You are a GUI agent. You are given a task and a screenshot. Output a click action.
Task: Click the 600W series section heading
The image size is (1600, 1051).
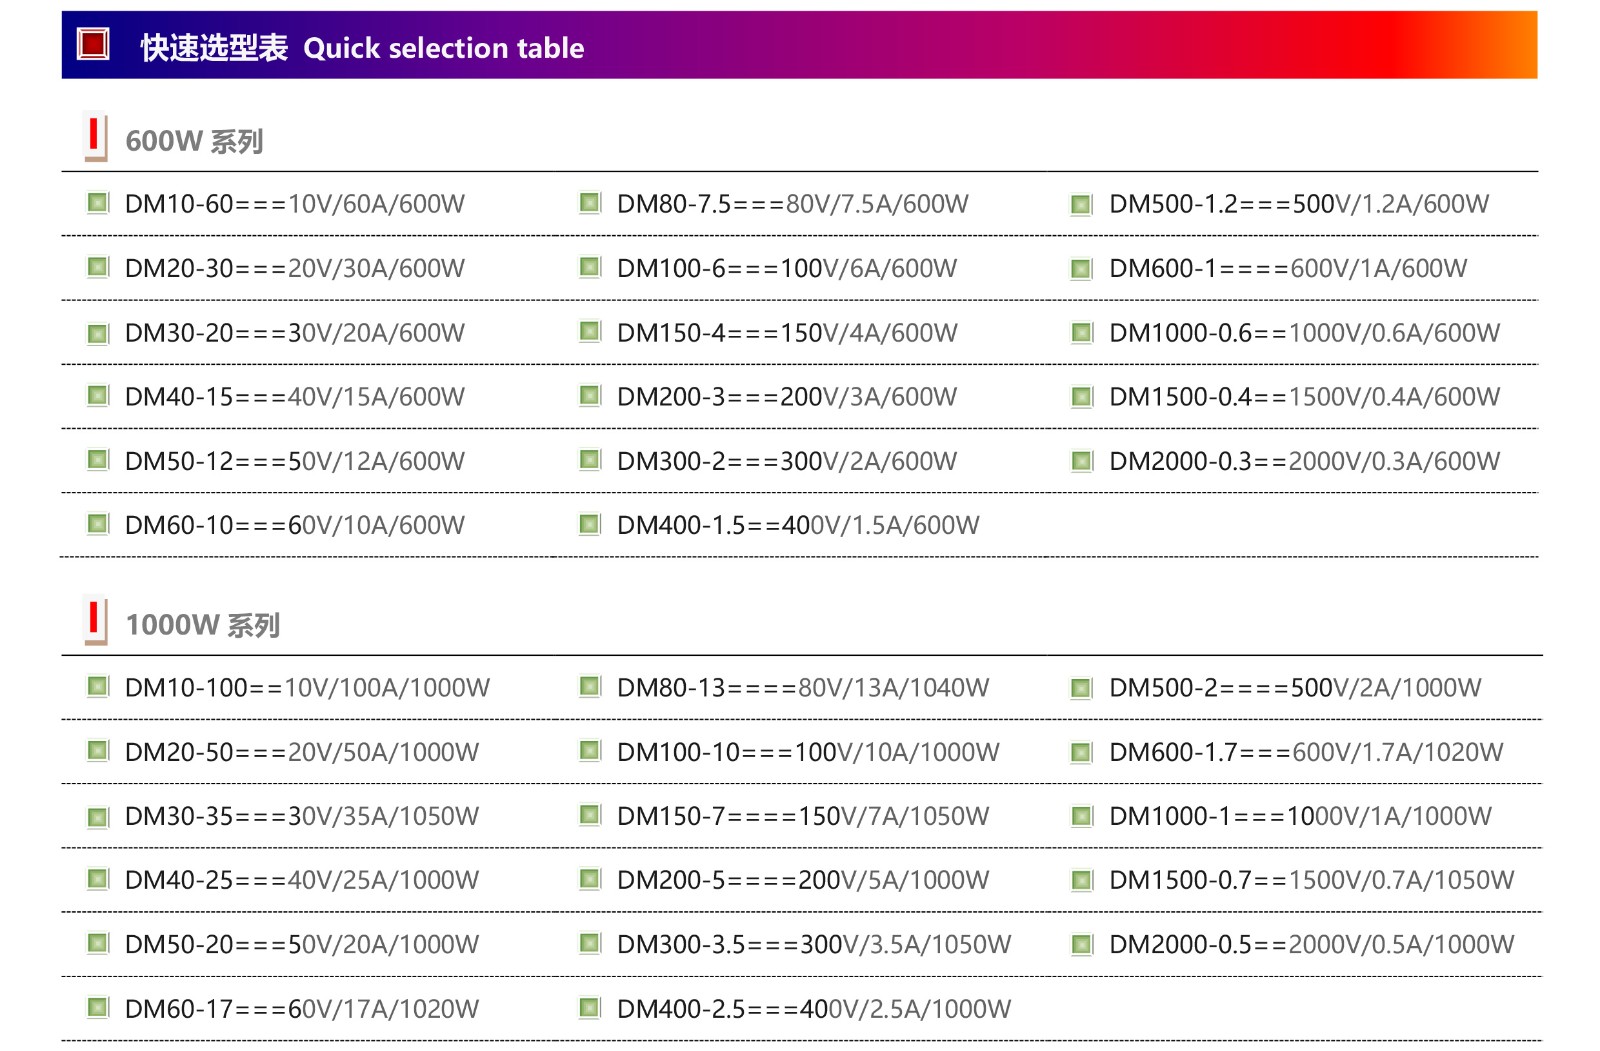194,141
